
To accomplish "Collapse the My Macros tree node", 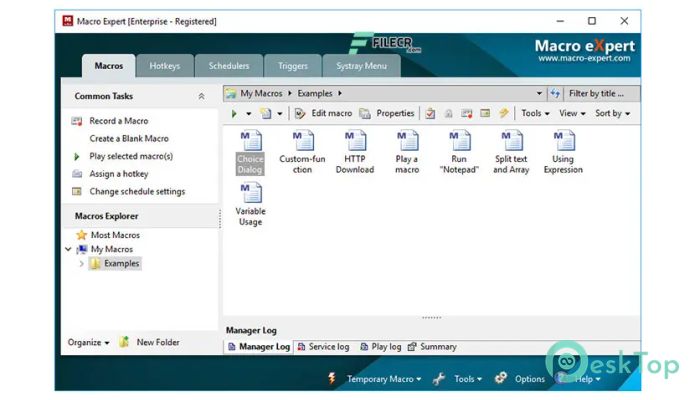I will pos(68,249).
